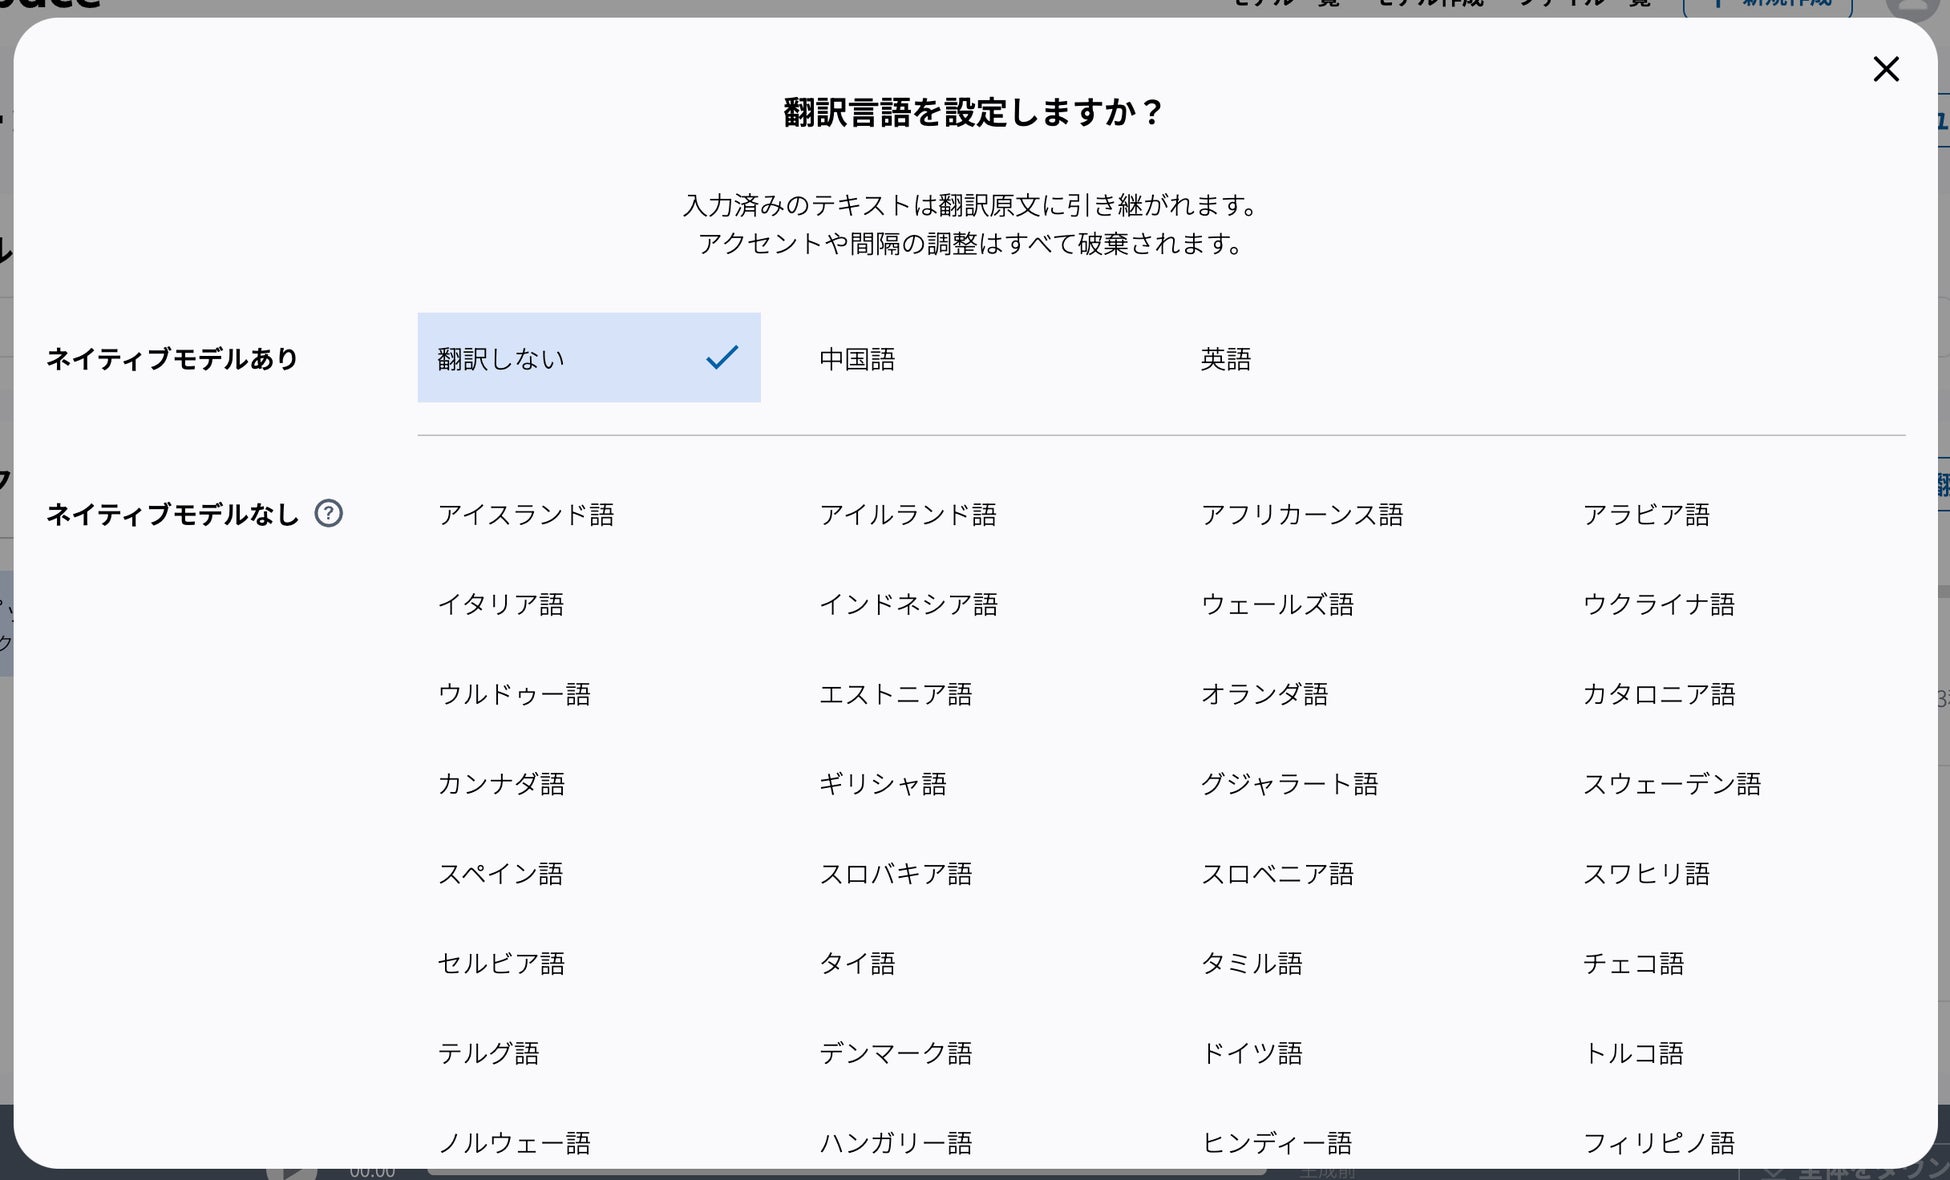This screenshot has width=1950, height=1180.
Task: Choose 中国語 as translation language
Action: 857,359
